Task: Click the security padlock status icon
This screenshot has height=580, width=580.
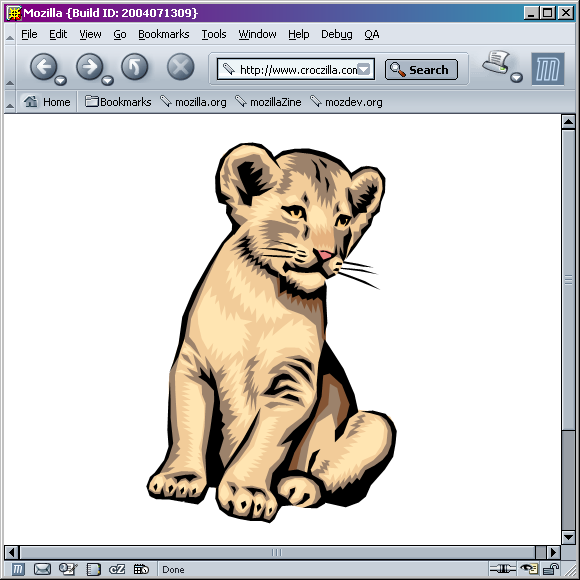Action: pyautogui.click(x=551, y=569)
